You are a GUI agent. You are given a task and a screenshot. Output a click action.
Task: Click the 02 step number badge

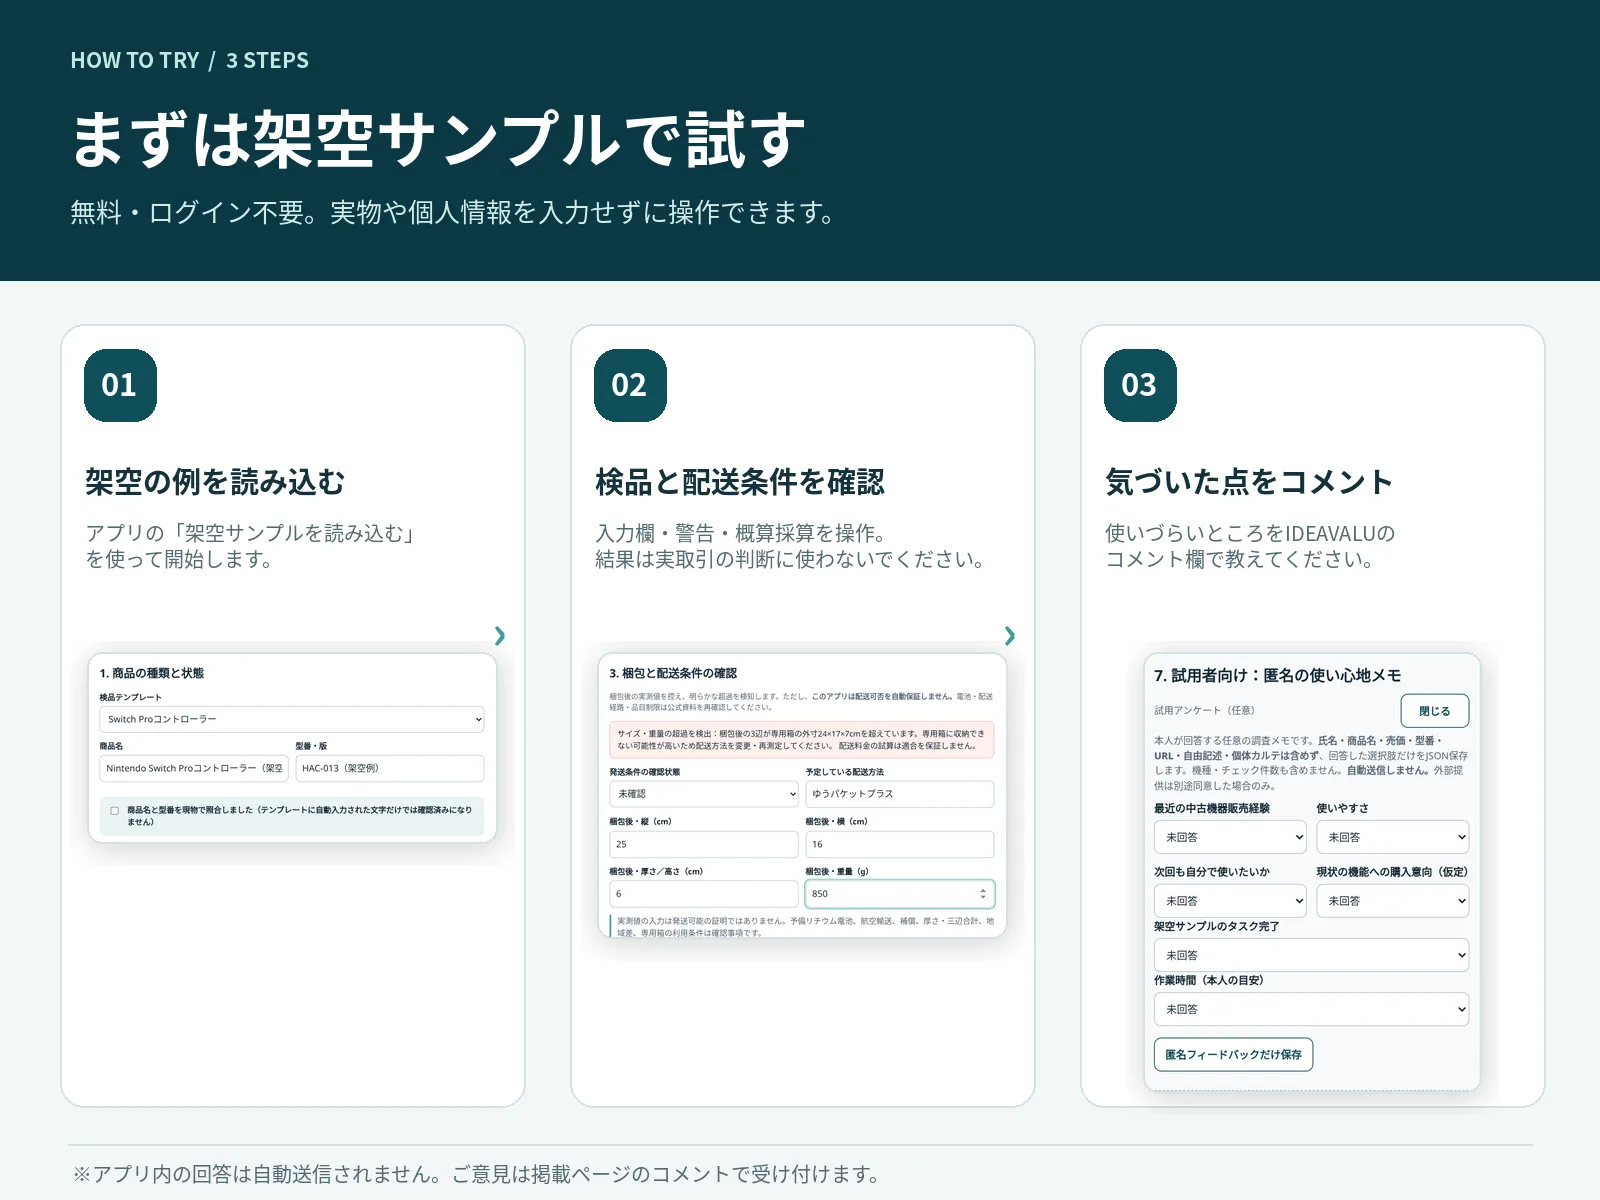[x=630, y=385]
